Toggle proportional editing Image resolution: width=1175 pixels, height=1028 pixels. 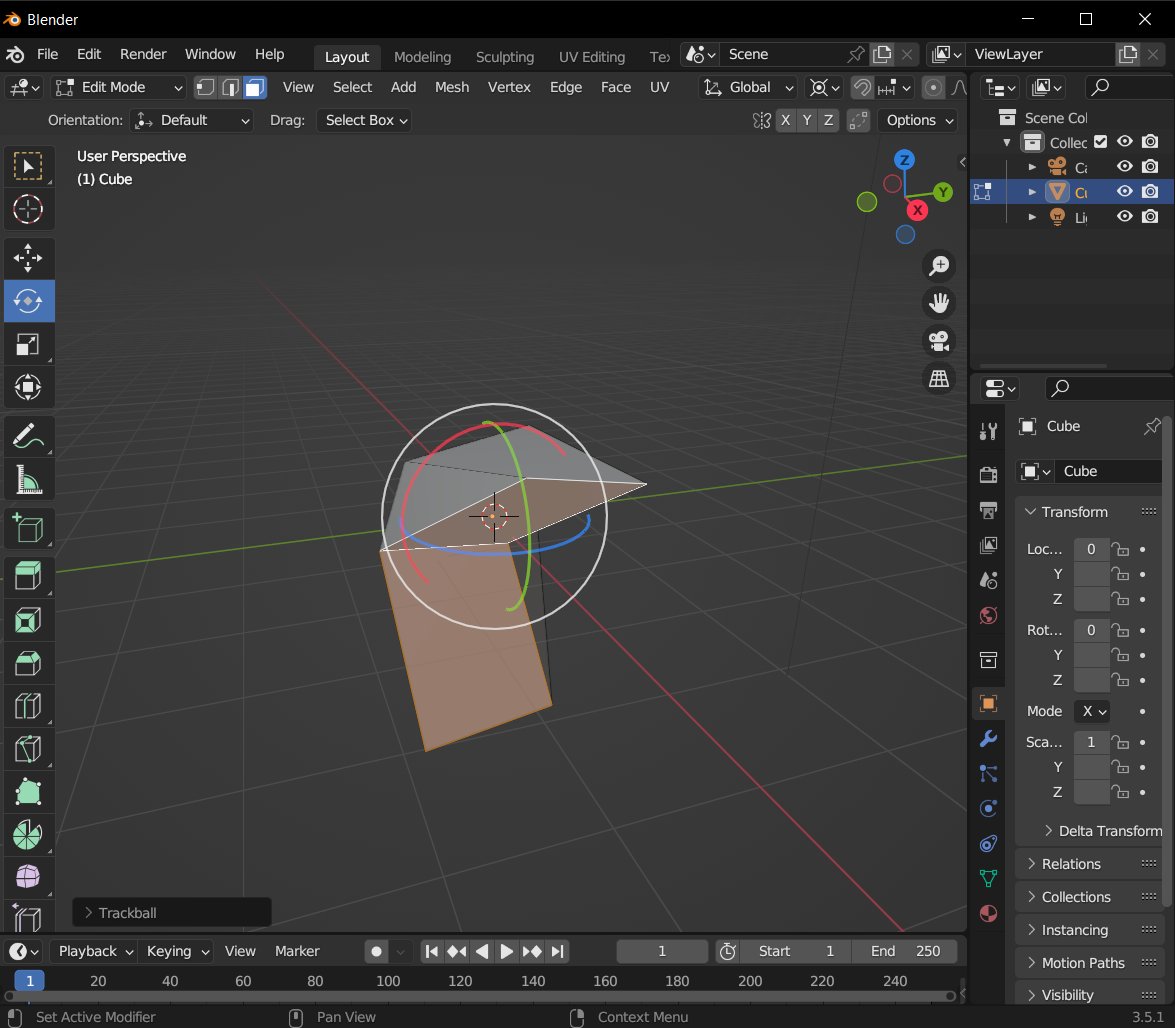click(x=933, y=88)
